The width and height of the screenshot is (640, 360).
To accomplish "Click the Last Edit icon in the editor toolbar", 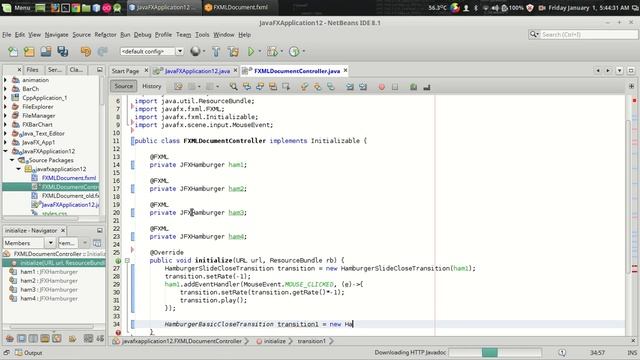I will 178,87.
